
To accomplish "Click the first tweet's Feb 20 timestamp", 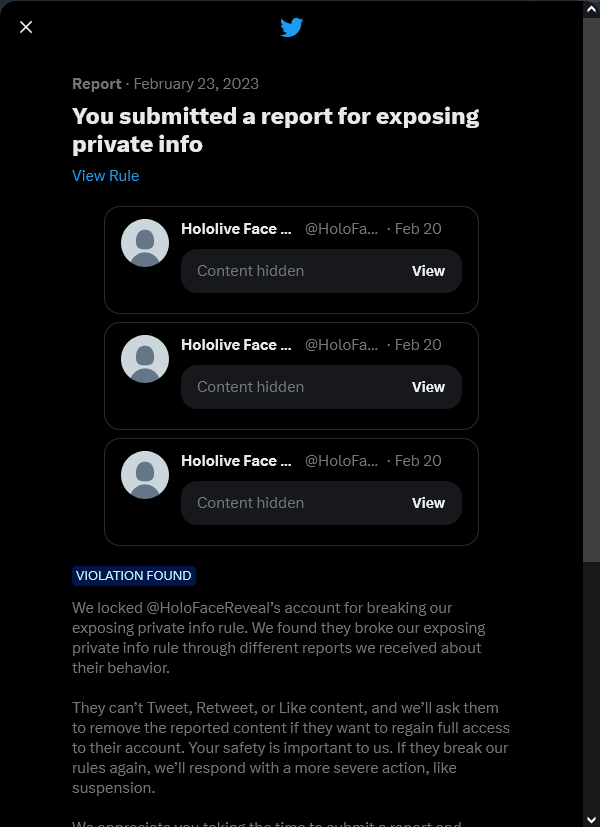I will coord(418,229).
